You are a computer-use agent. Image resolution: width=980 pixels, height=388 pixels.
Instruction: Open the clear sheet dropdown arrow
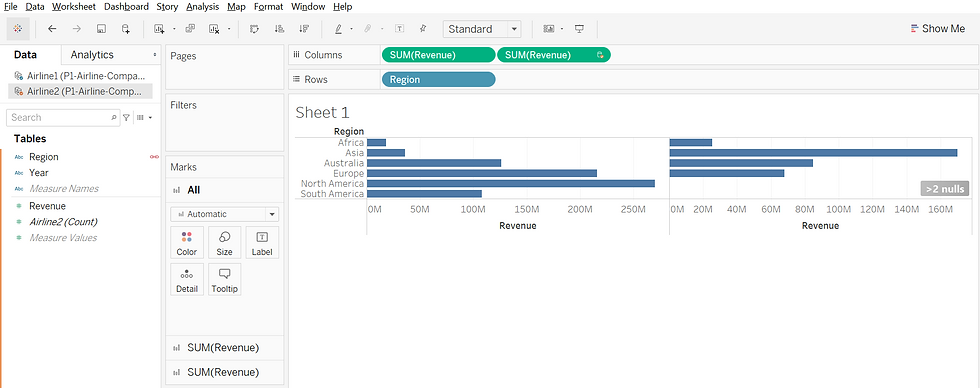pyautogui.click(x=229, y=29)
